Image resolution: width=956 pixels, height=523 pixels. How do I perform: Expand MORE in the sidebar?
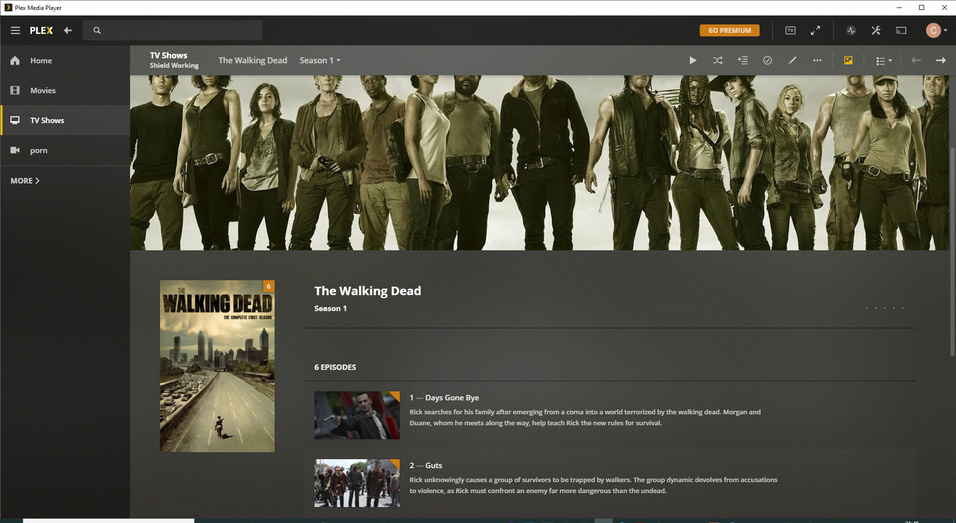(x=25, y=180)
